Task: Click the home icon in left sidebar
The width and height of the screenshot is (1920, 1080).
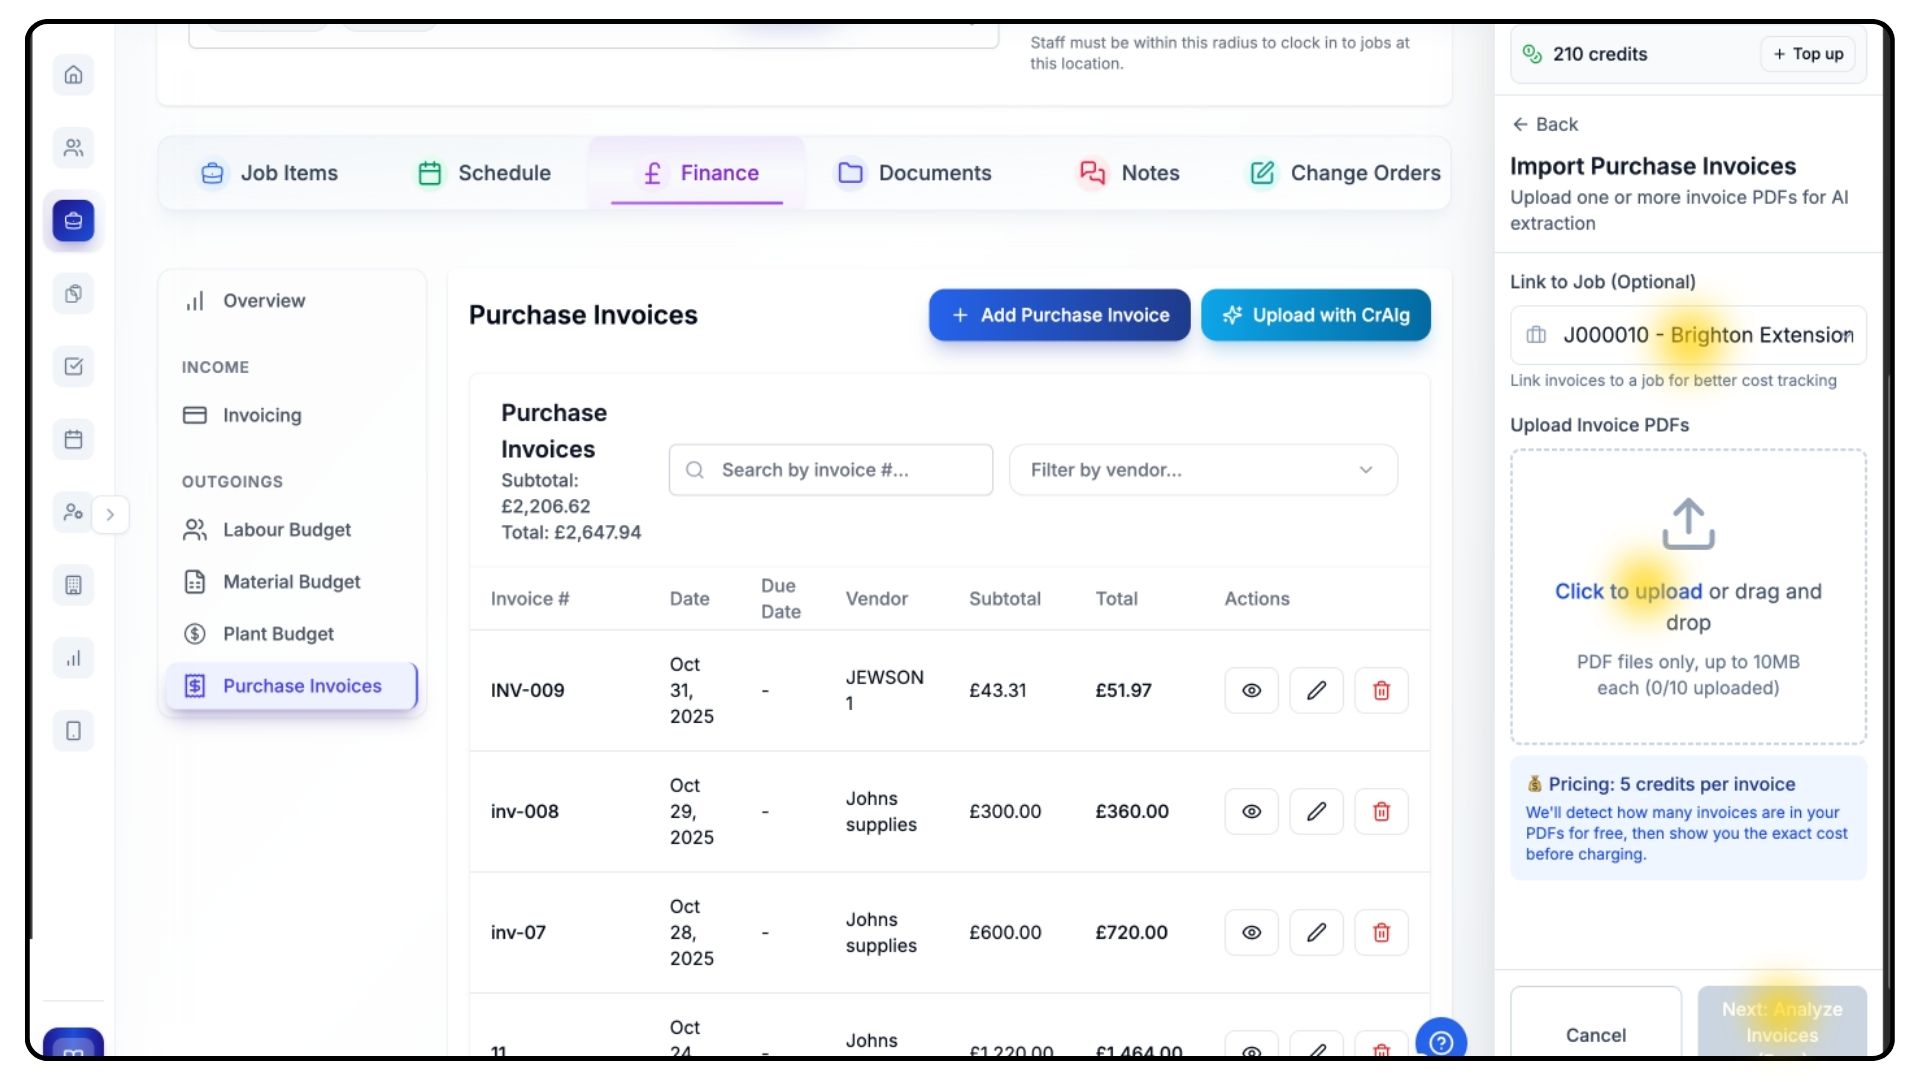Action: click(x=73, y=75)
